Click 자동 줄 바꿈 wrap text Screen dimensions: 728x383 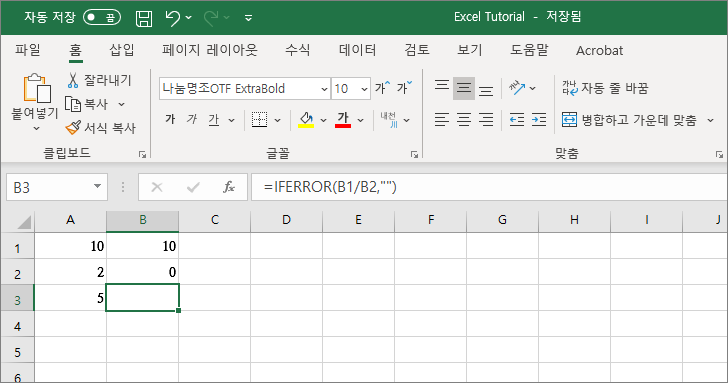point(605,88)
